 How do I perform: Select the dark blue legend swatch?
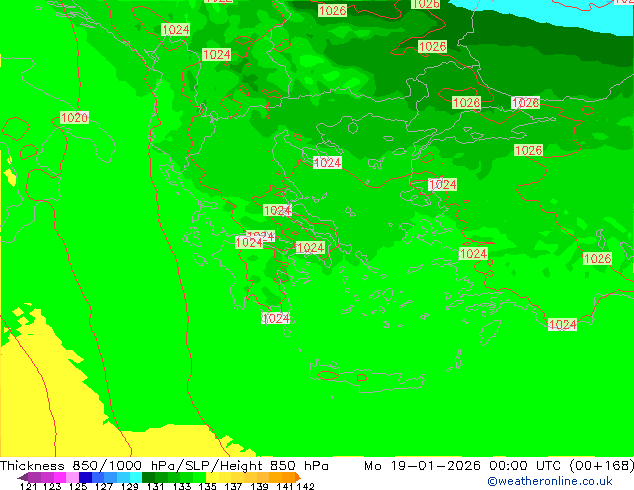(84, 477)
